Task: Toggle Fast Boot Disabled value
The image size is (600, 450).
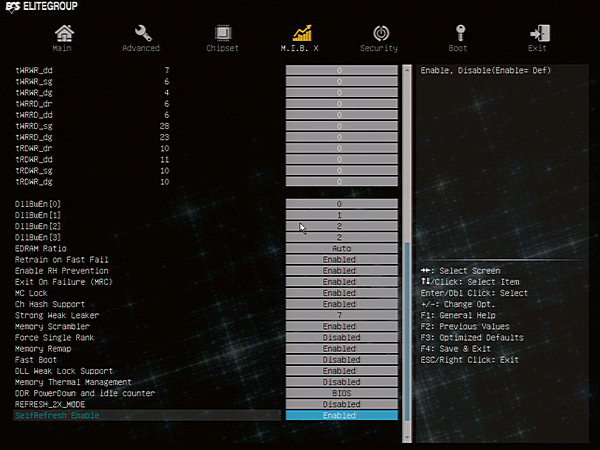Action: 342,359
